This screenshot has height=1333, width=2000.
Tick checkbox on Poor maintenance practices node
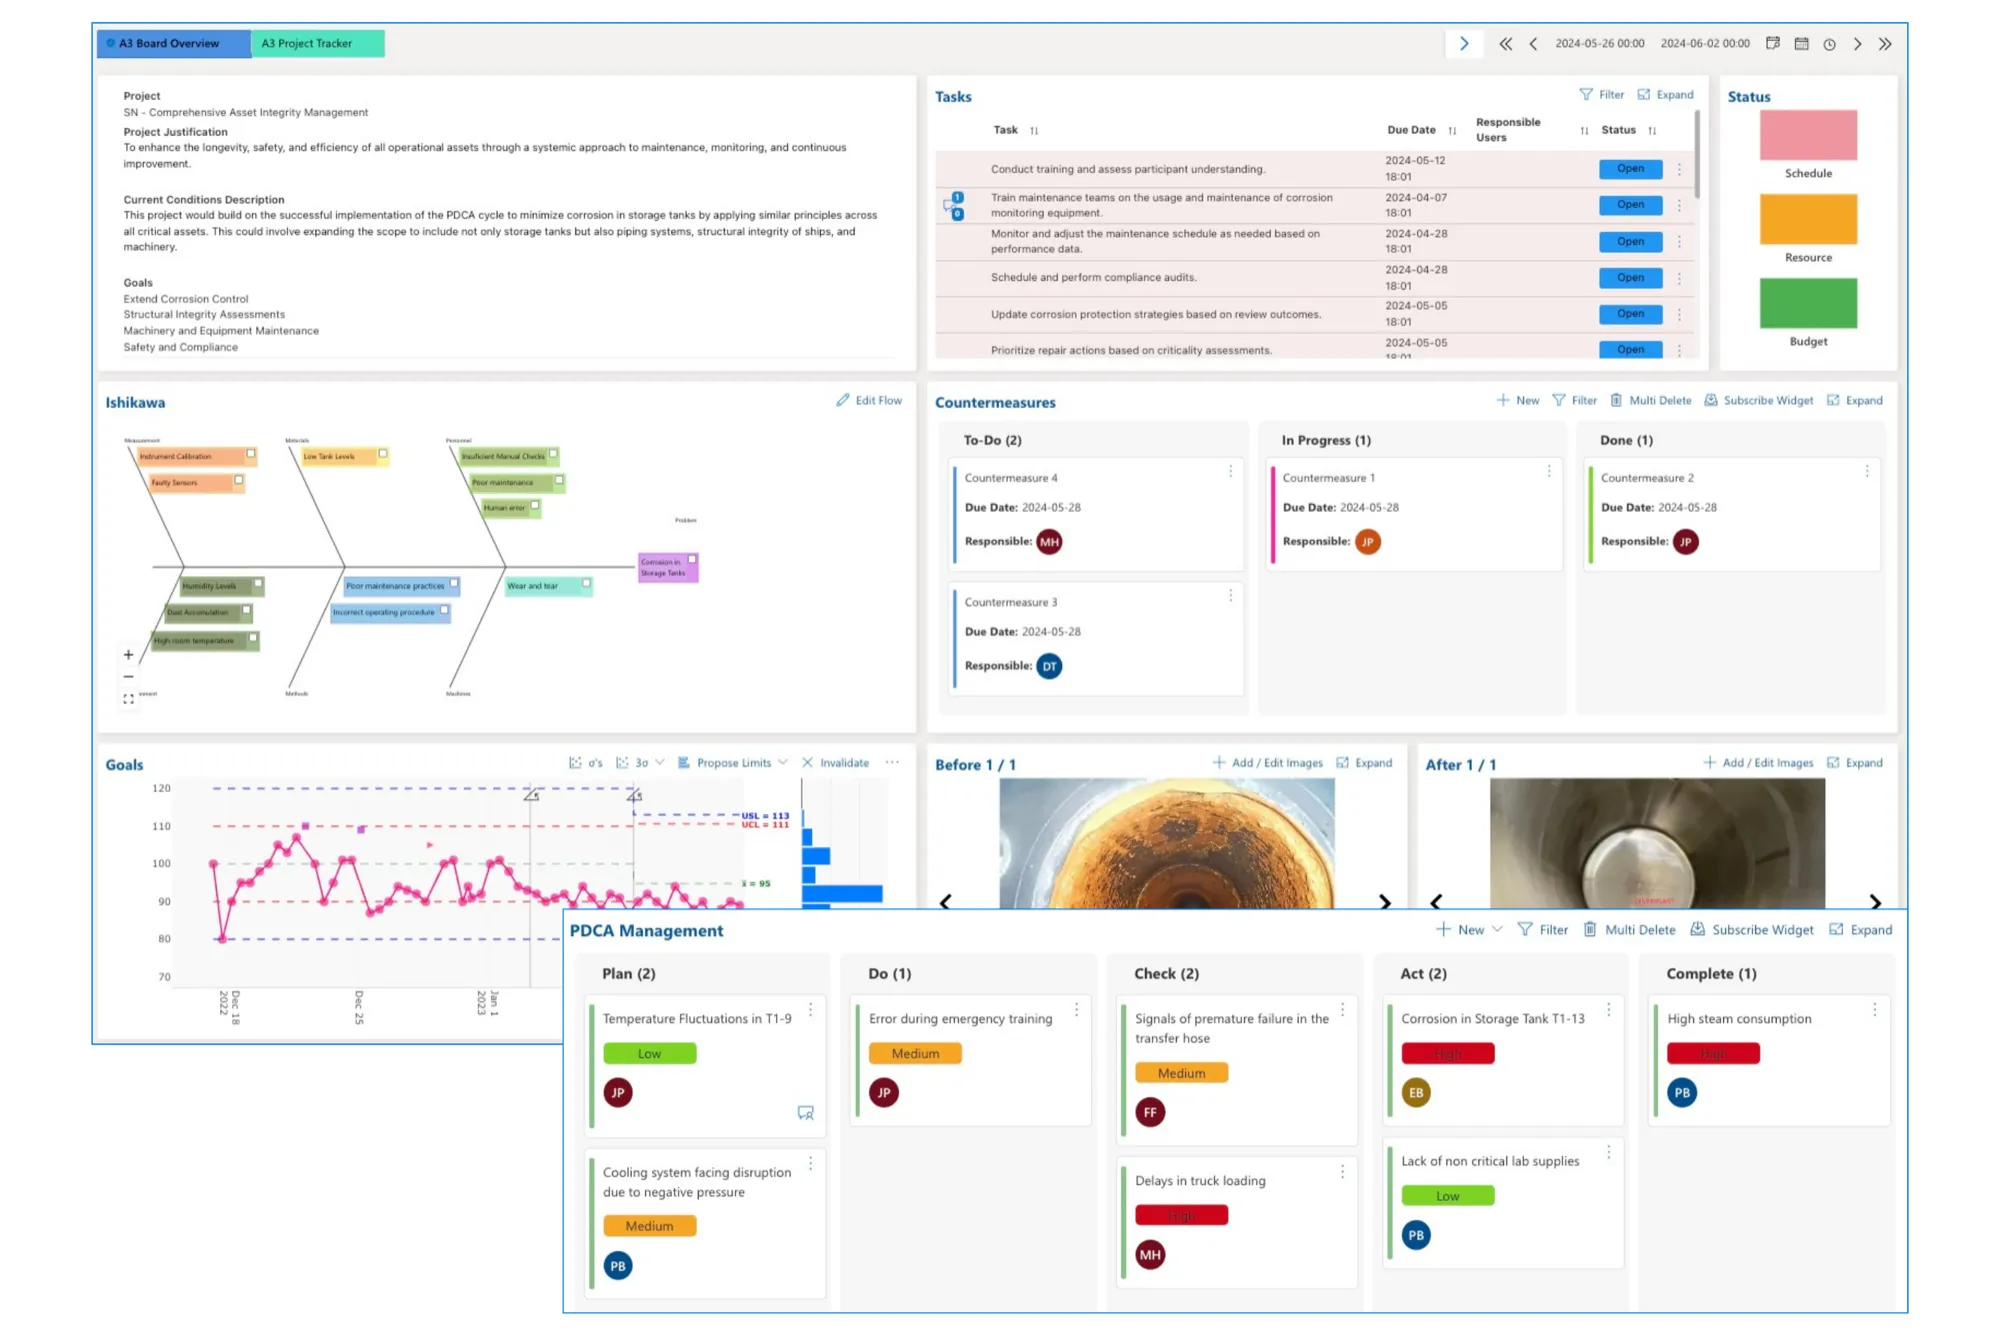tap(454, 583)
